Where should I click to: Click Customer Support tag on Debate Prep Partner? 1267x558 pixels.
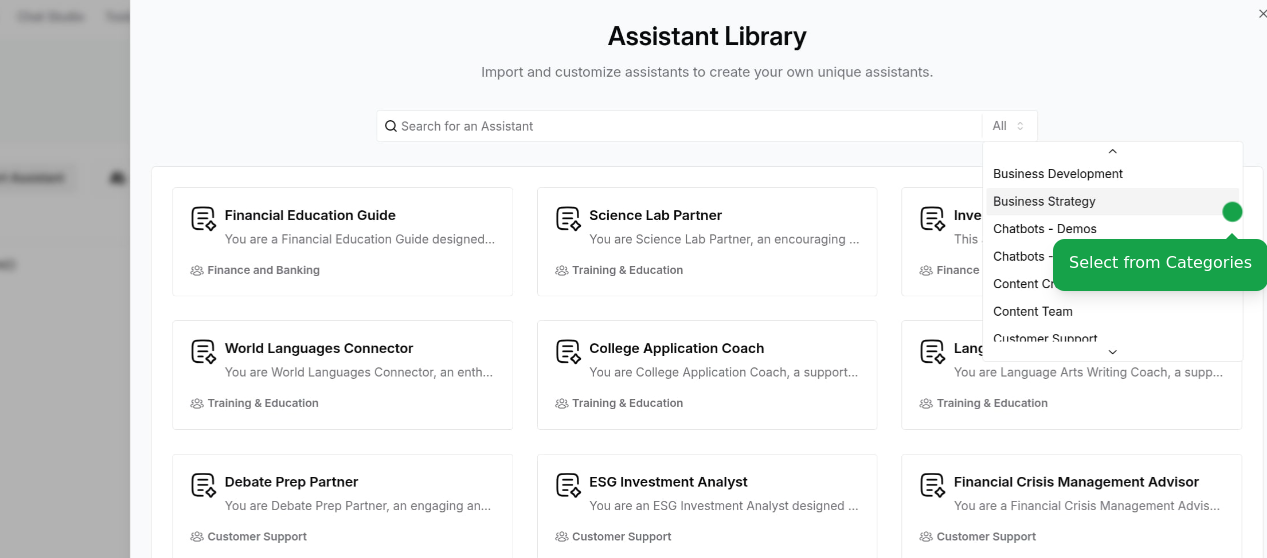[257, 537]
